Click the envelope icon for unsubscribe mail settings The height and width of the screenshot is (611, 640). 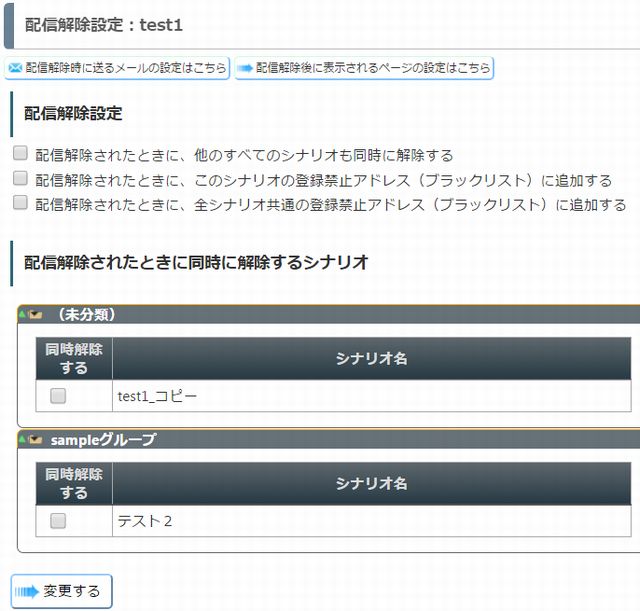coord(15,68)
